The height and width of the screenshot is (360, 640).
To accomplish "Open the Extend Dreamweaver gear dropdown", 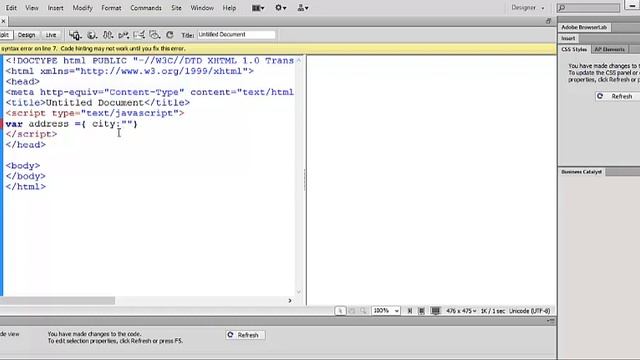I will 280,8.
